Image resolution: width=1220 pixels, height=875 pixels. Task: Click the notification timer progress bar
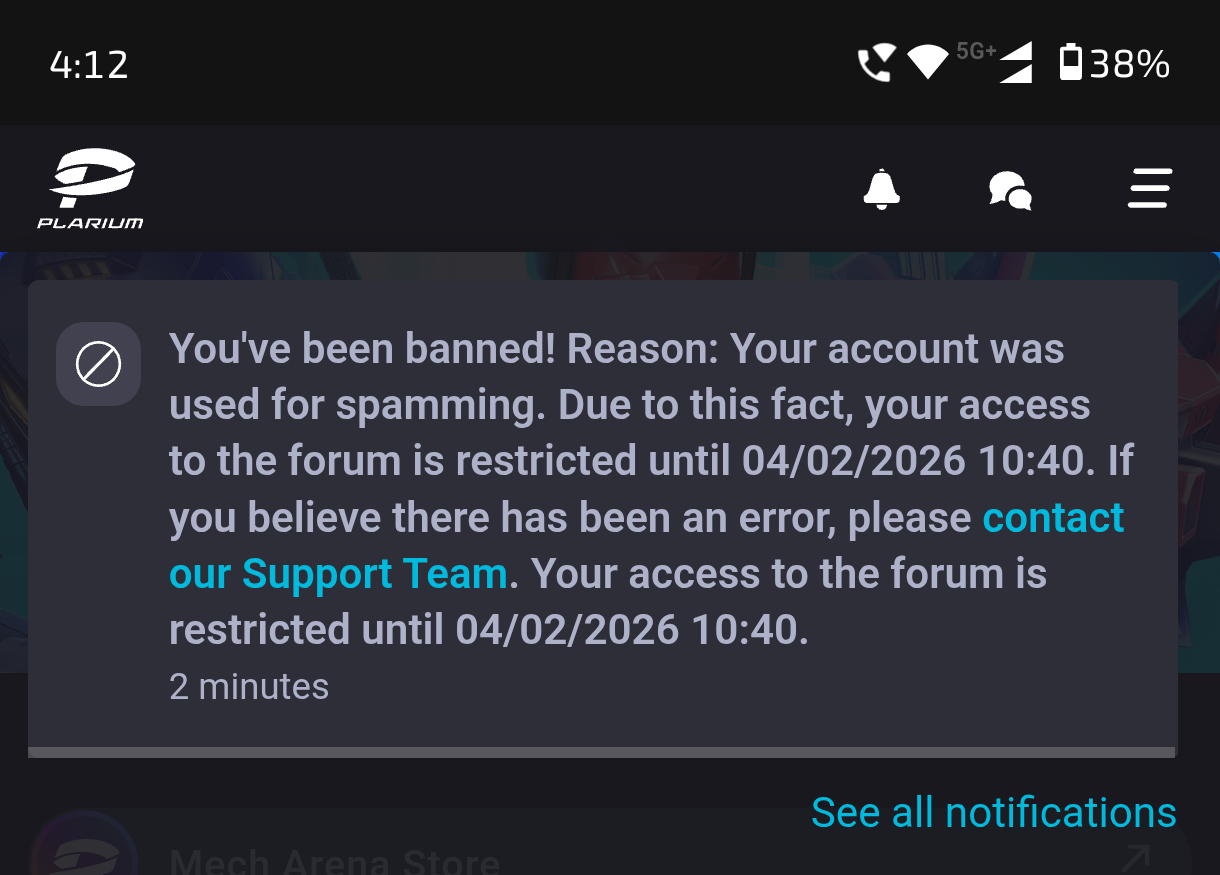pos(600,752)
